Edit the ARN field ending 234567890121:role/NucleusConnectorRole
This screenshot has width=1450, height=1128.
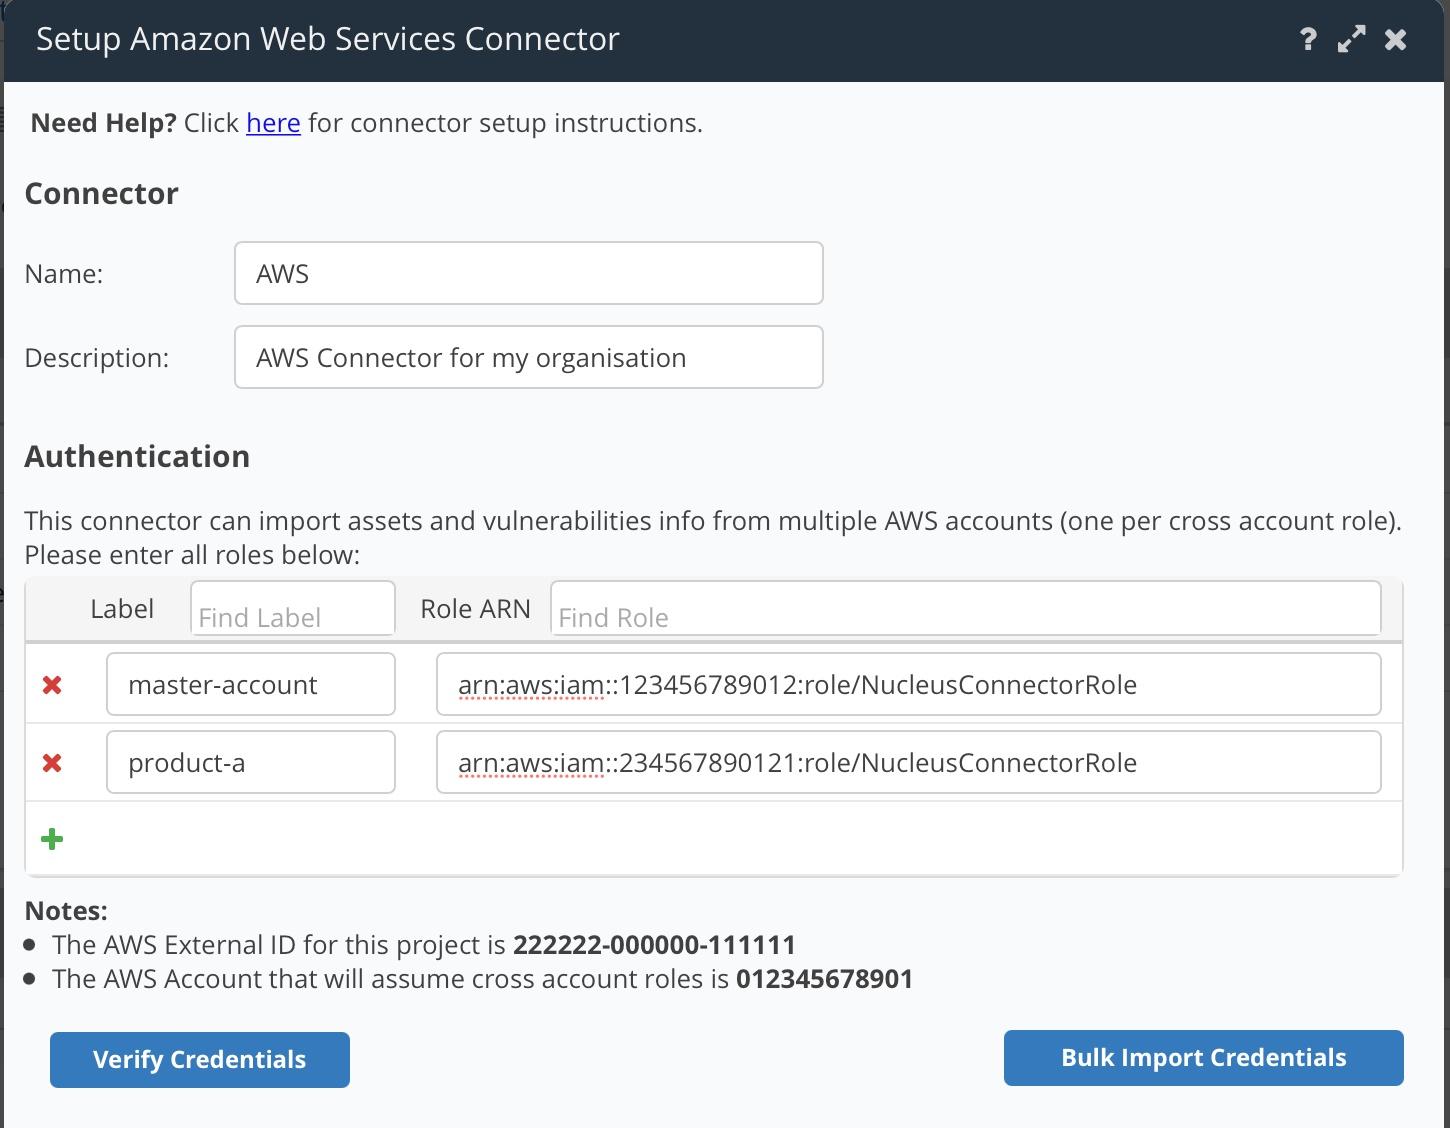click(x=909, y=762)
